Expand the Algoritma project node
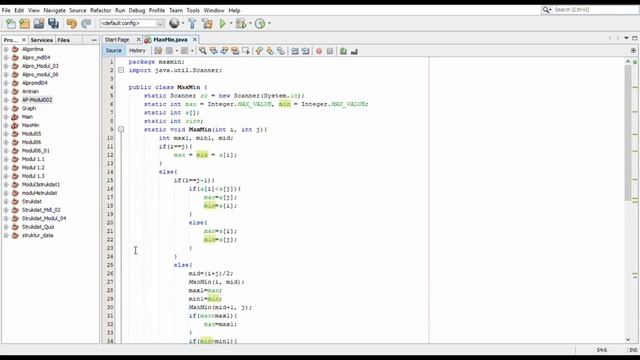 pyautogui.click(x=6, y=49)
